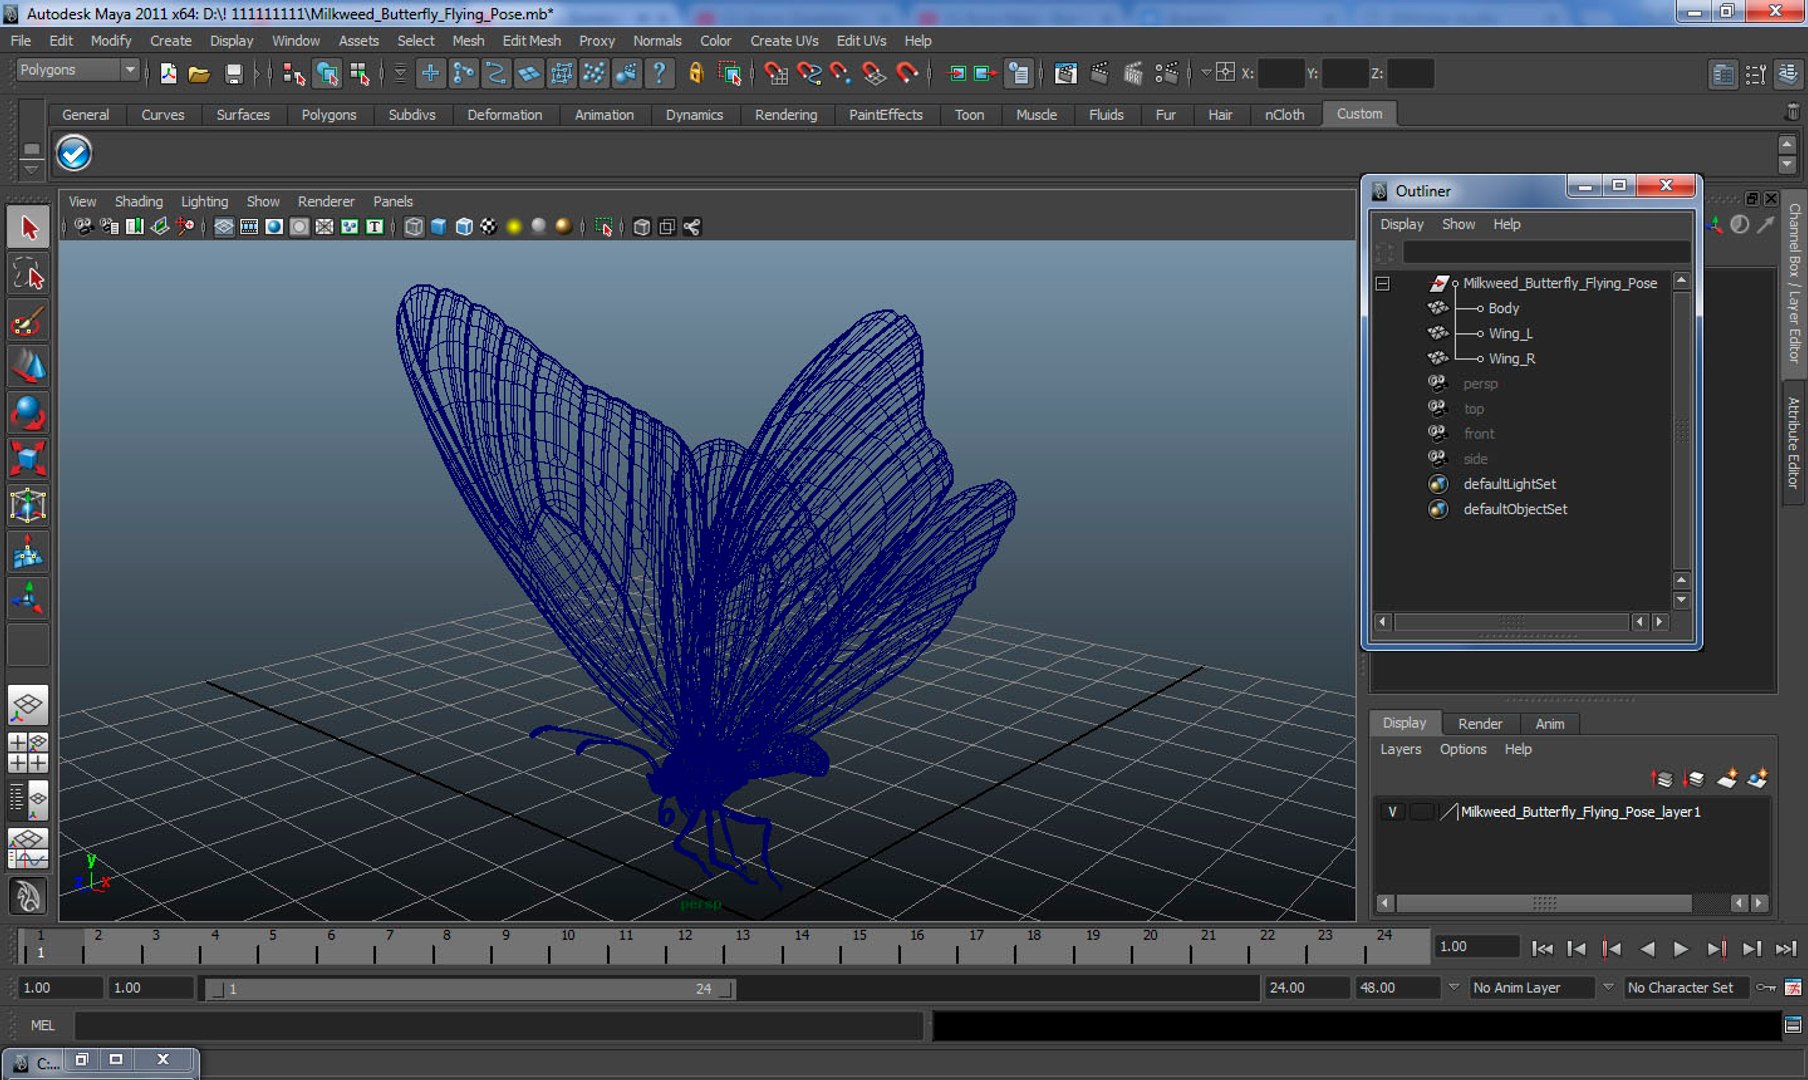The height and width of the screenshot is (1080, 1808).
Task: Open the Create UVs menu
Action: pos(784,41)
